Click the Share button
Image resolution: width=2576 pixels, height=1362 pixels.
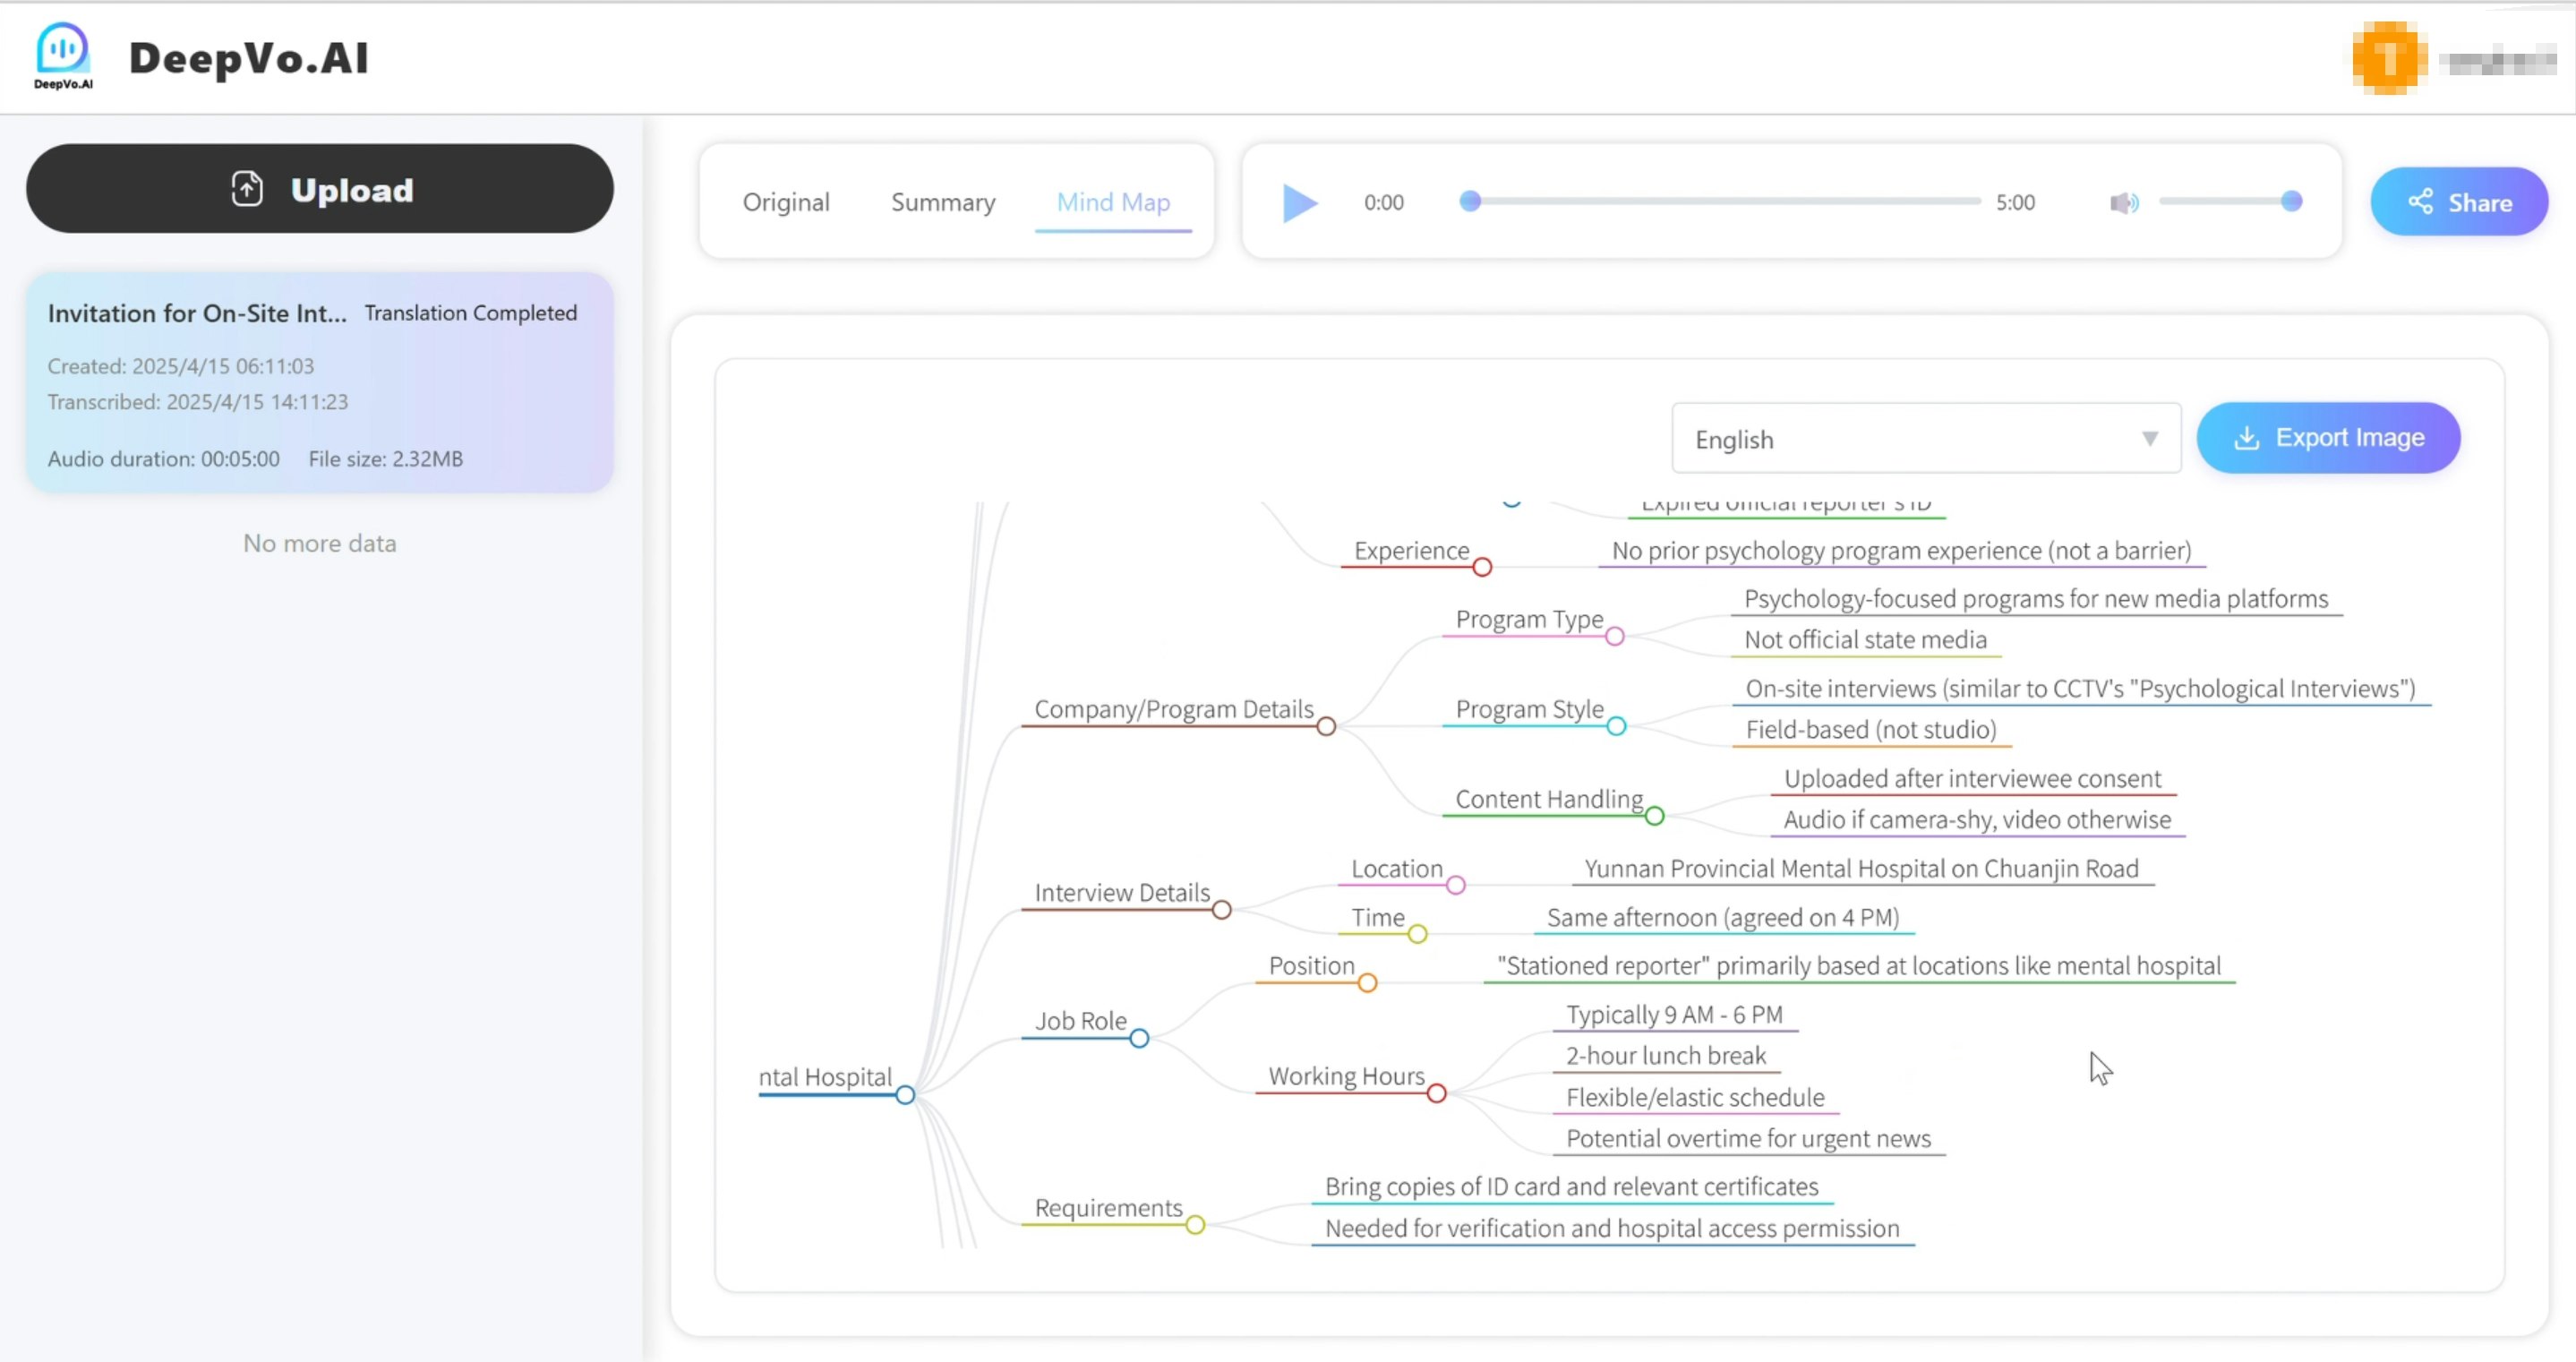point(2458,203)
